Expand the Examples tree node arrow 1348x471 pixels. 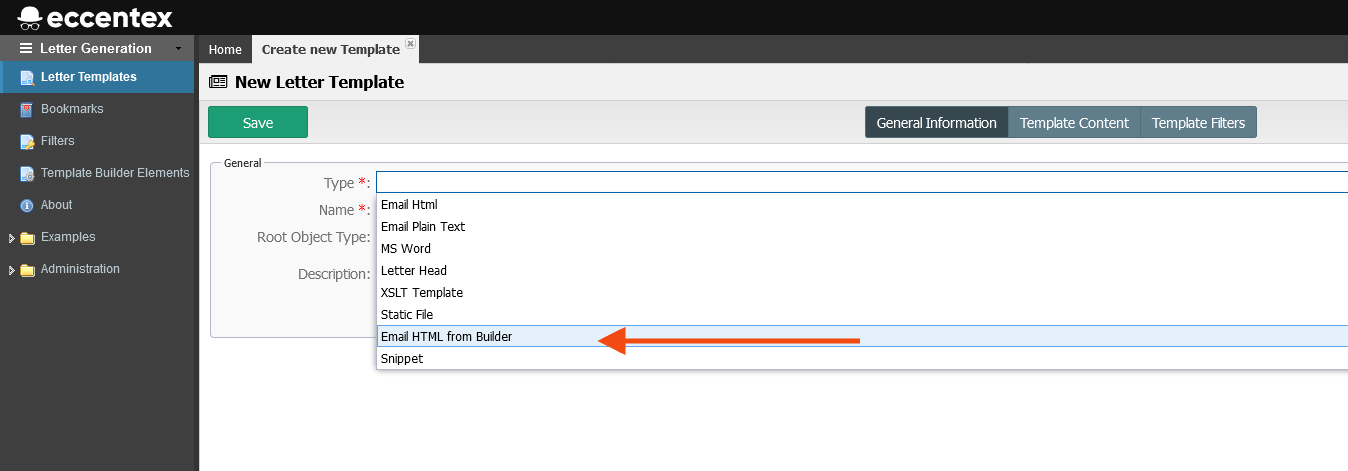11,238
